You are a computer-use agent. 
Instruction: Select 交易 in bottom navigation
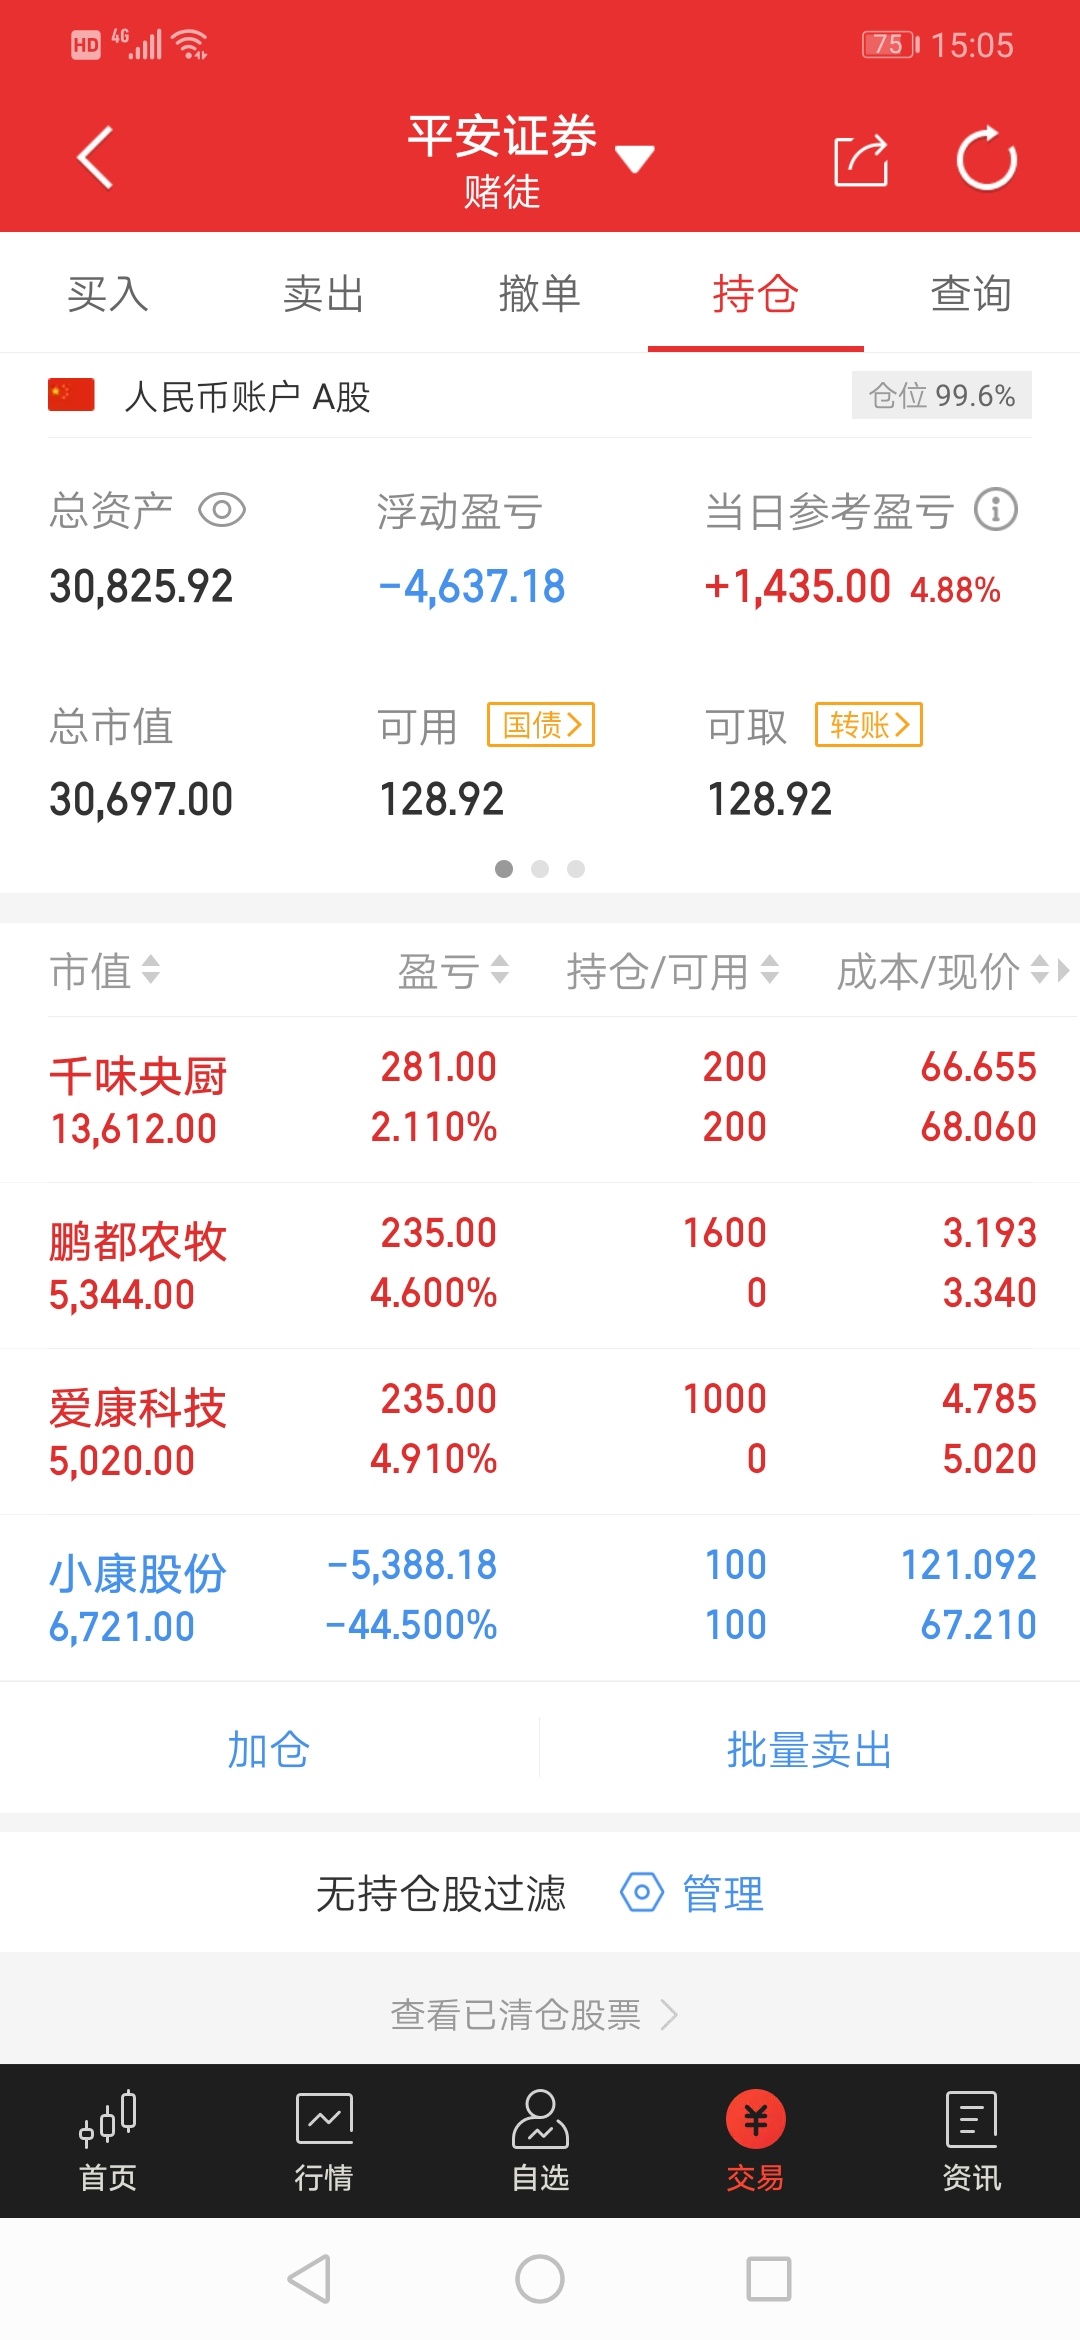(756, 2141)
